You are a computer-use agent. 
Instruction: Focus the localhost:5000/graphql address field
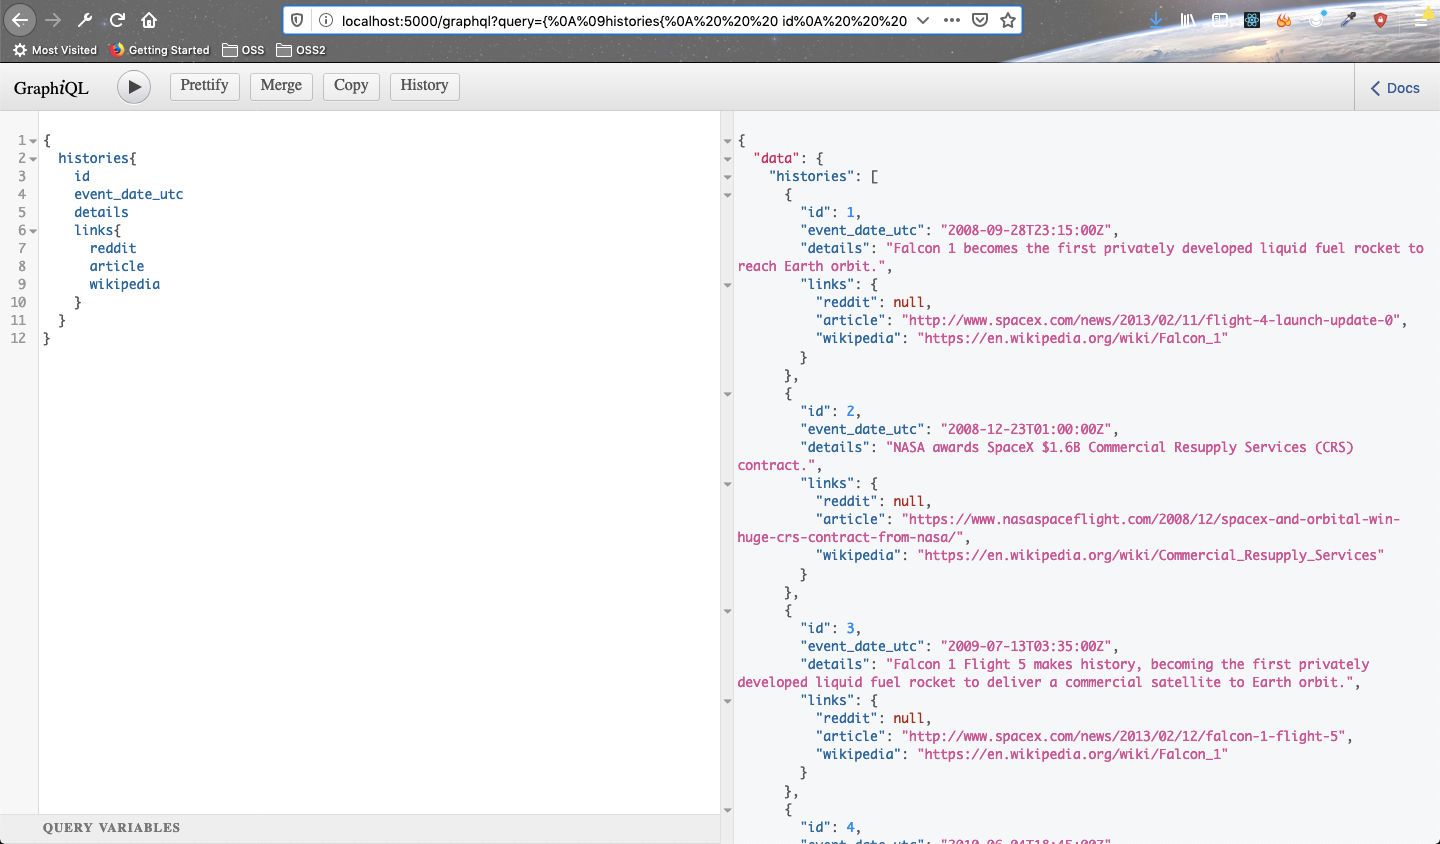624,20
